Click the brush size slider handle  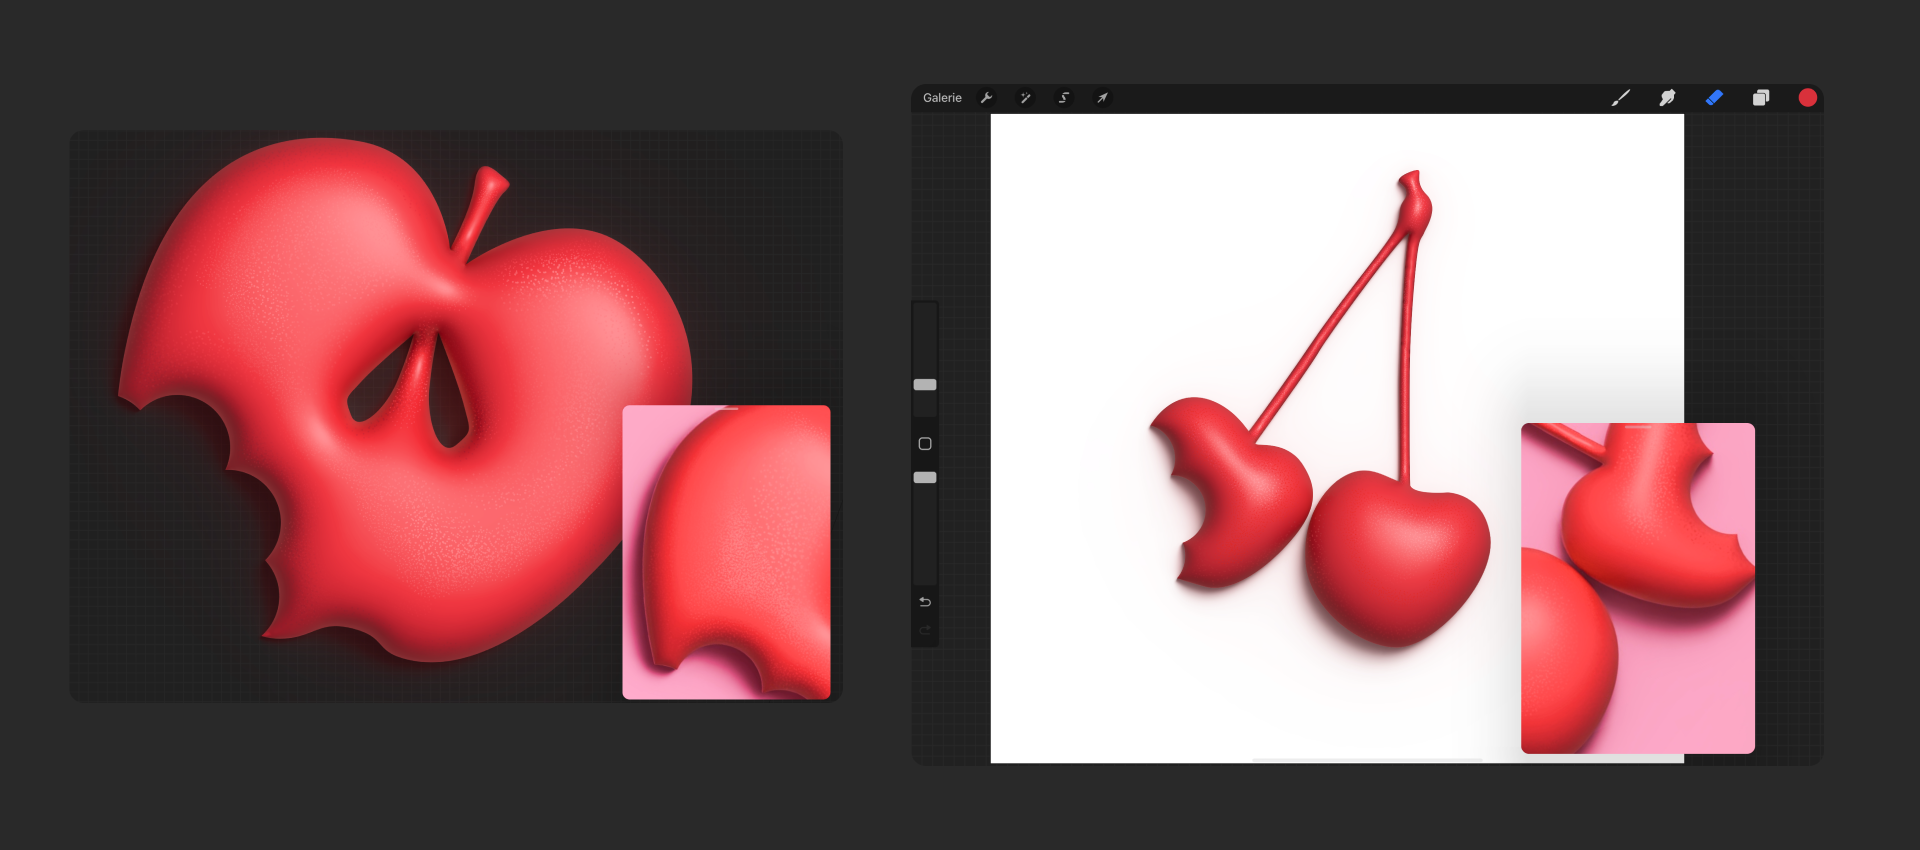click(x=925, y=385)
